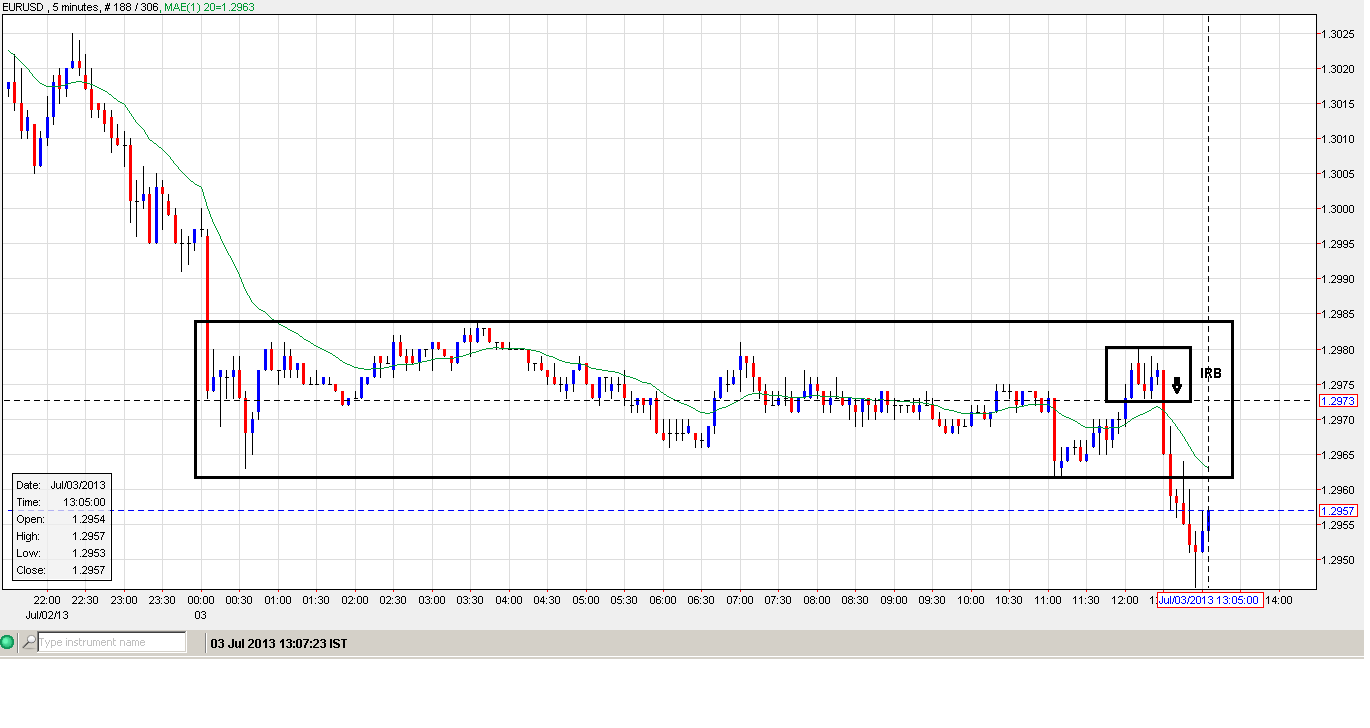This screenshot has height=728, width=1370.
Task: Click the 1.2950 price axis label
Action: 1338,560
